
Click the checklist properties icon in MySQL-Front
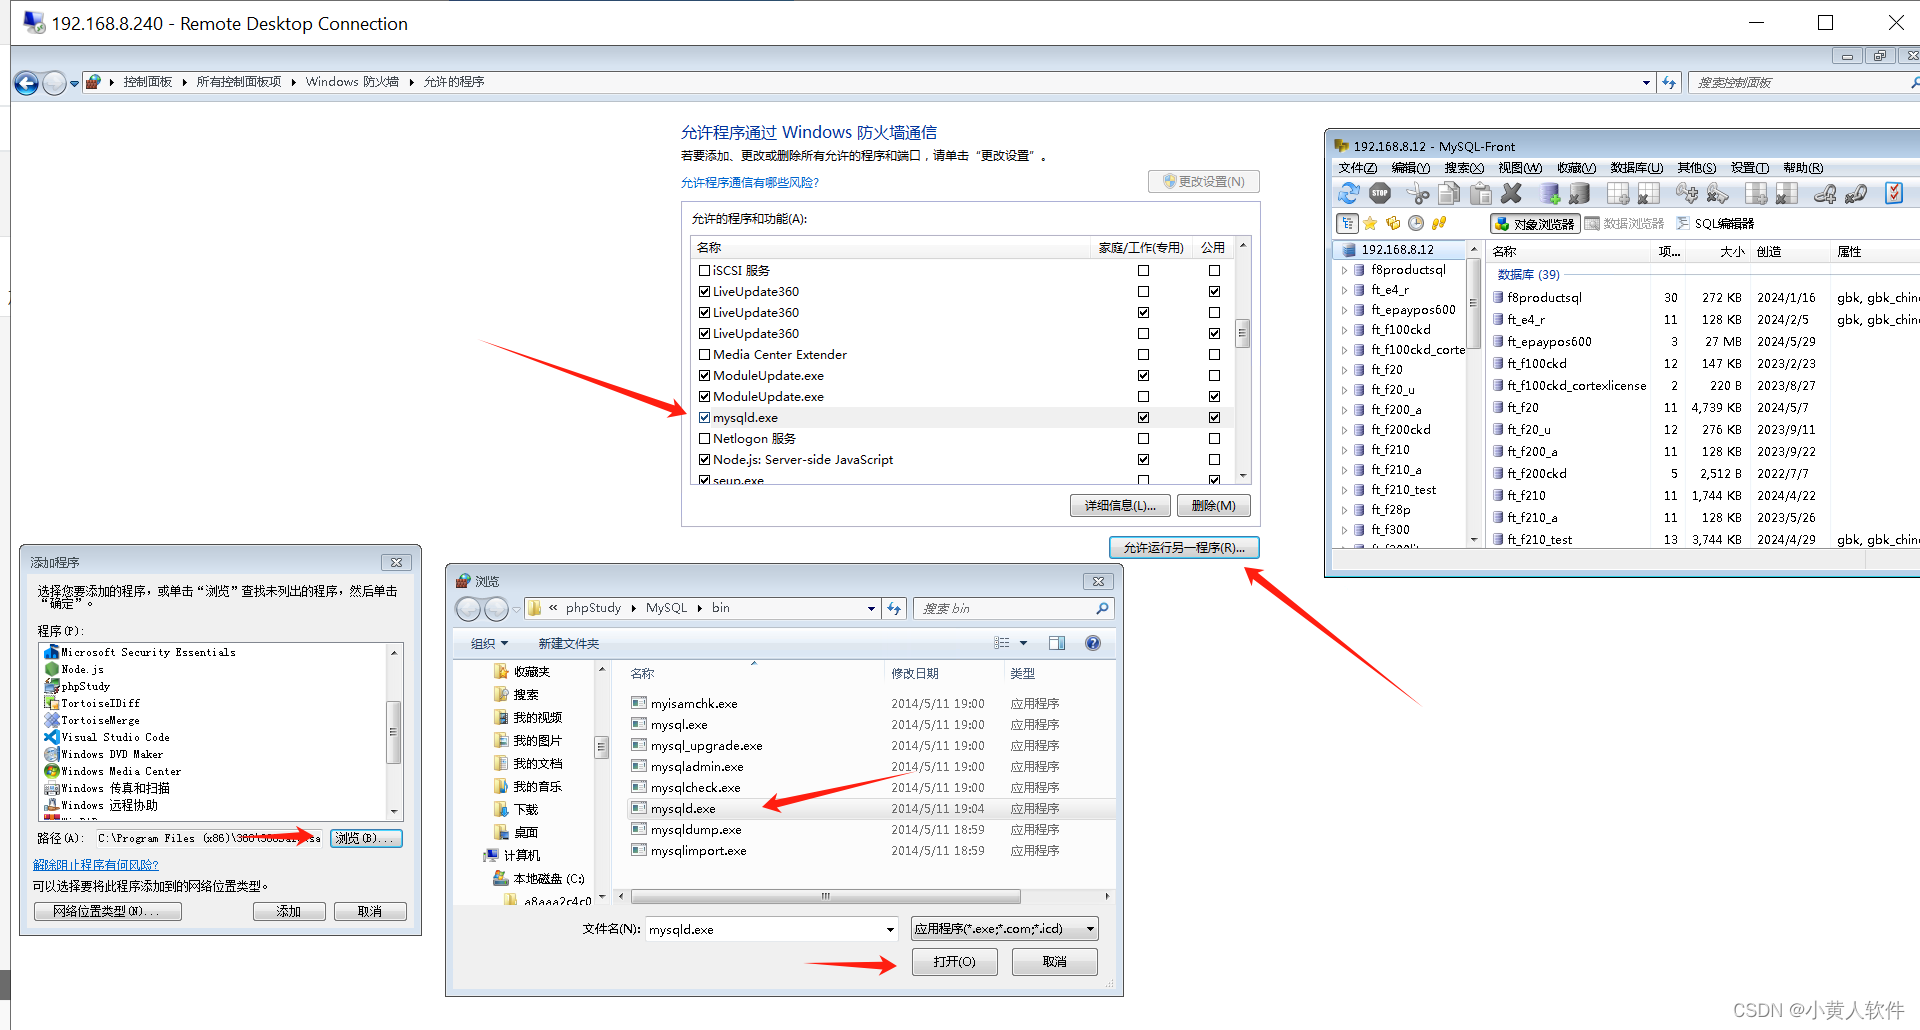click(x=1894, y=193)
